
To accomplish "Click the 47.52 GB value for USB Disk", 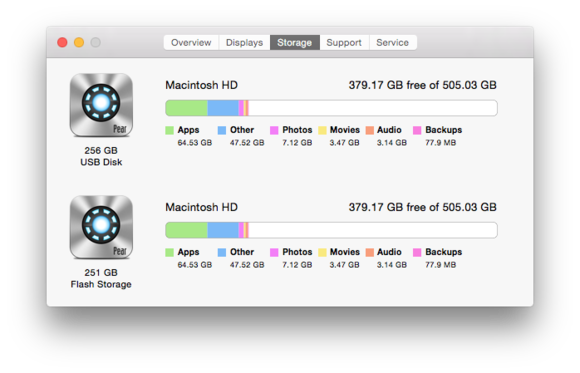I will point(247,142).
